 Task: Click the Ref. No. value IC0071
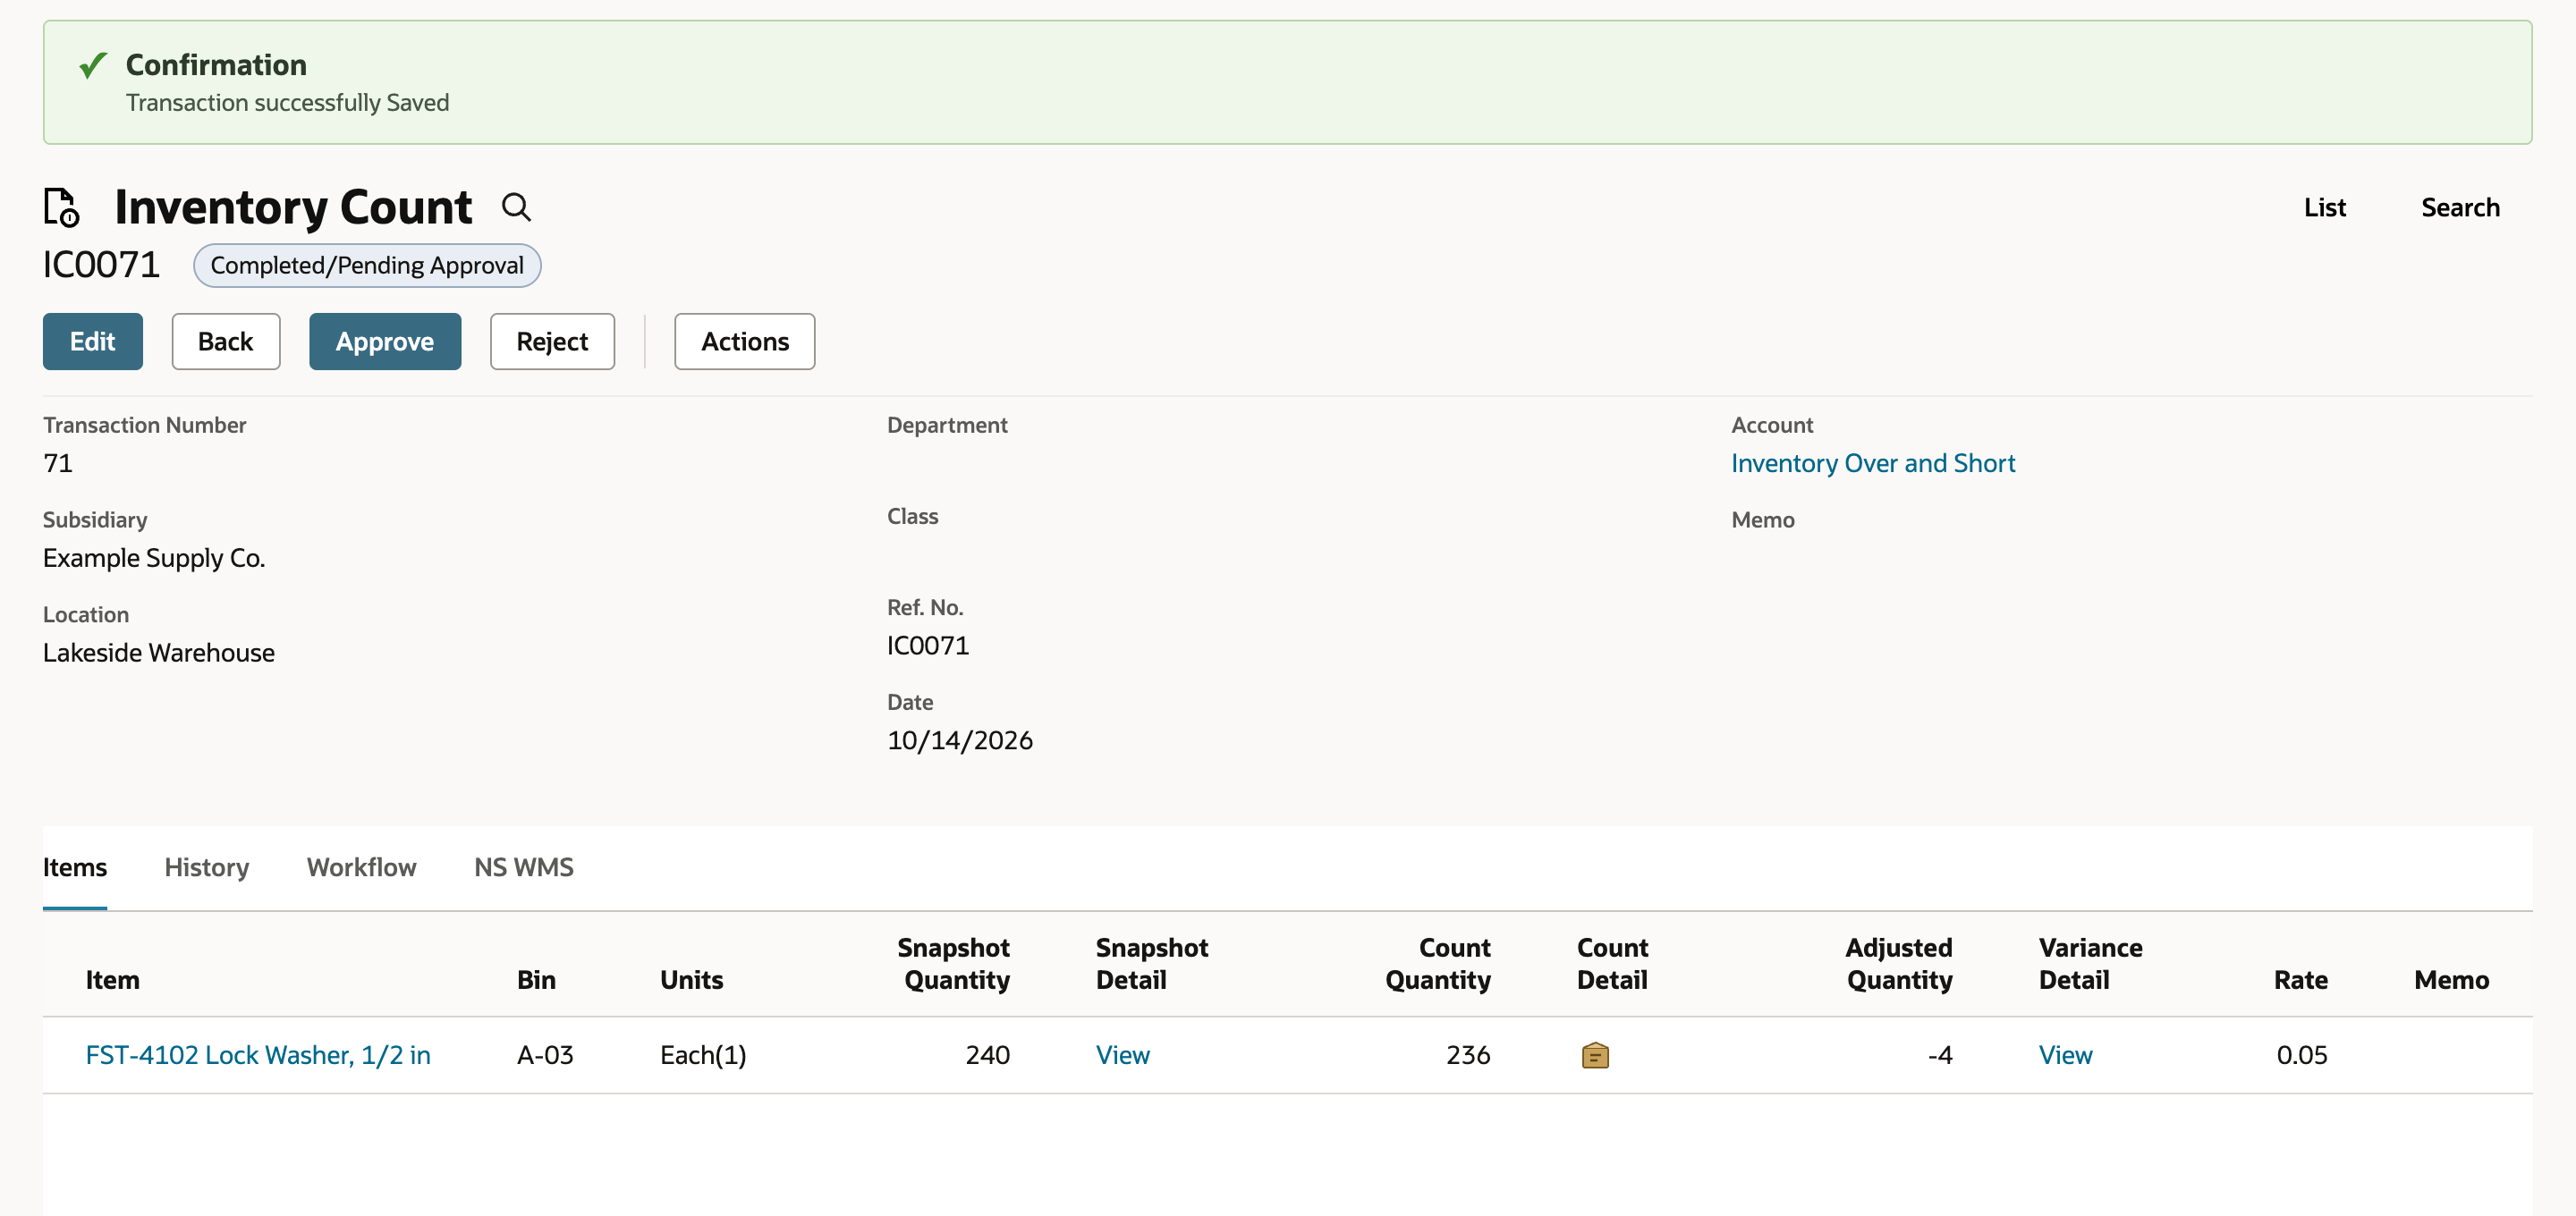click(x=928, y=645)
